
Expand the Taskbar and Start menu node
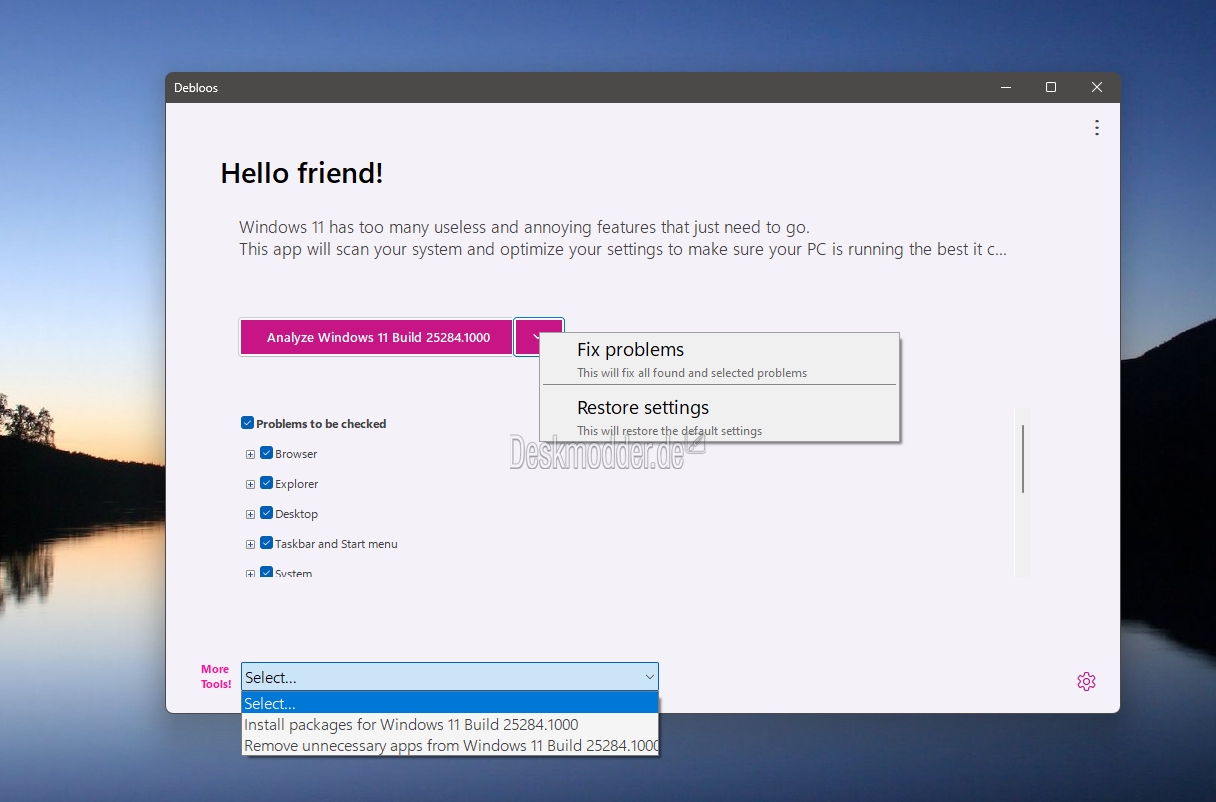[250, 544]
